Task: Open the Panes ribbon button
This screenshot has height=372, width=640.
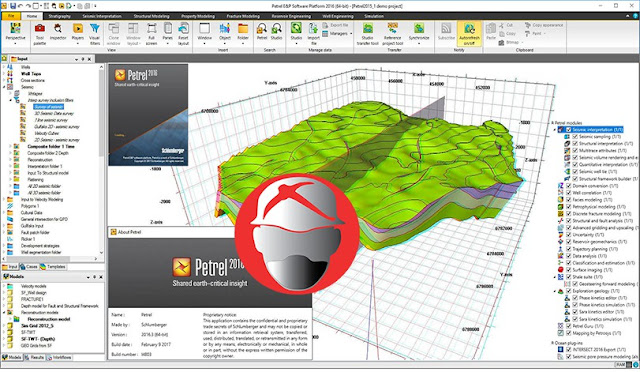Action: click(168, 34)
